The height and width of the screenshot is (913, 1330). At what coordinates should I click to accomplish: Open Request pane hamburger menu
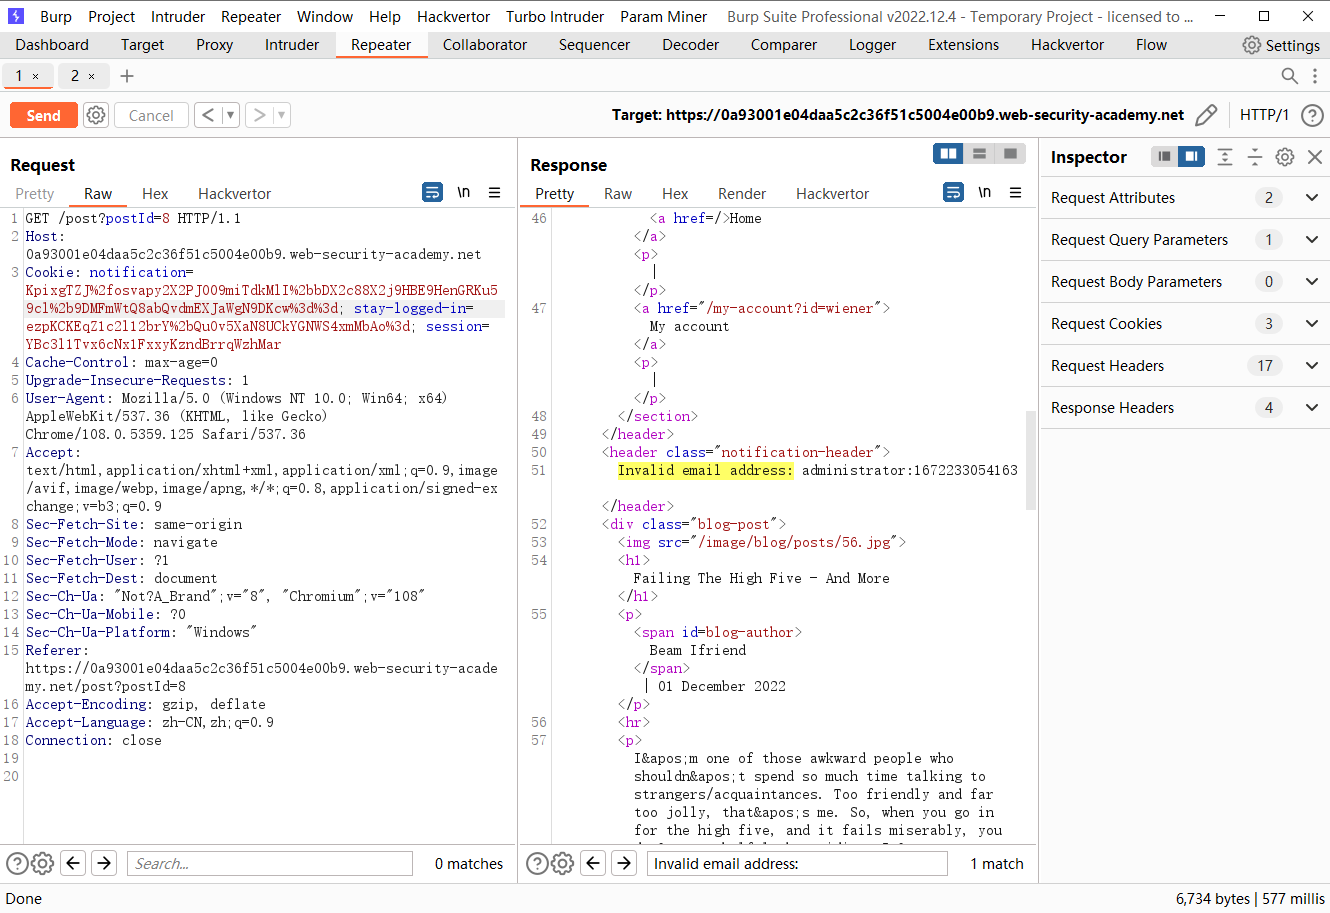[x=494, y=192]
